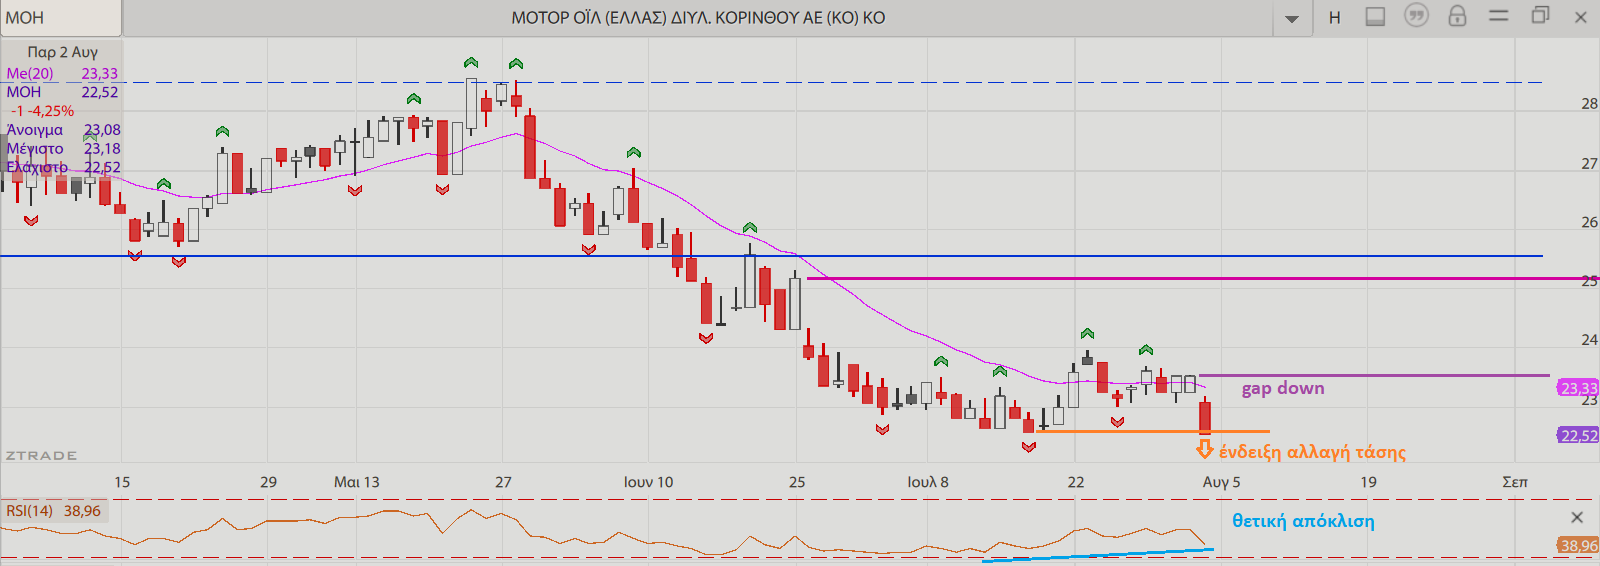Select the 'ένδειξη αλλαγή τάσης' annotation
The height and width of the screenshot is (566, 1600).
tap(1312, 452)
